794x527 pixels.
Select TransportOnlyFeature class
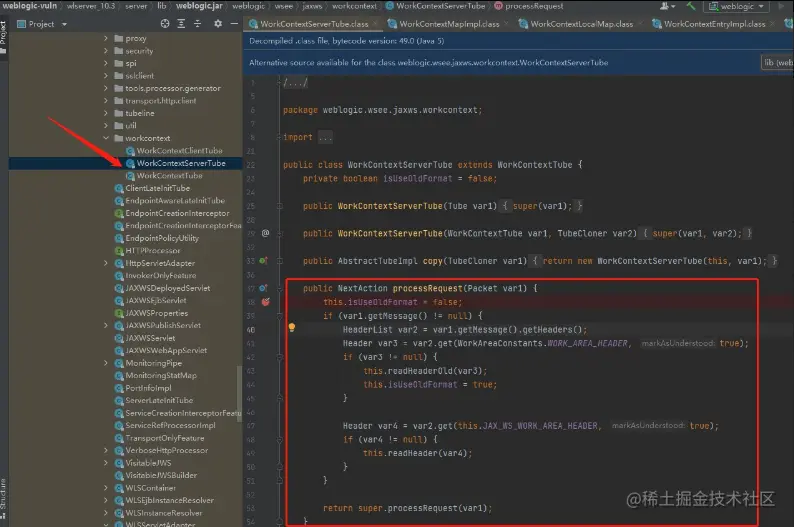[x=165, y=438]
